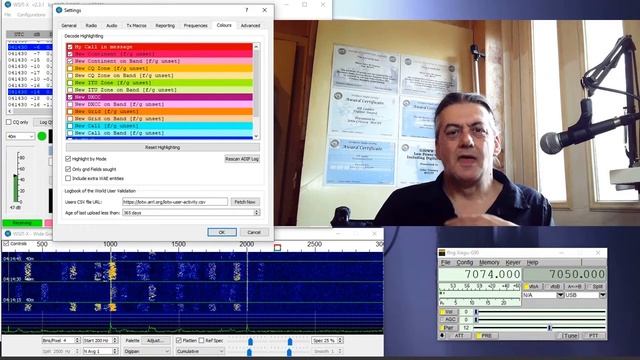Adjust the Spec 25 % spinner
The image size is (640, 360).
340,340
